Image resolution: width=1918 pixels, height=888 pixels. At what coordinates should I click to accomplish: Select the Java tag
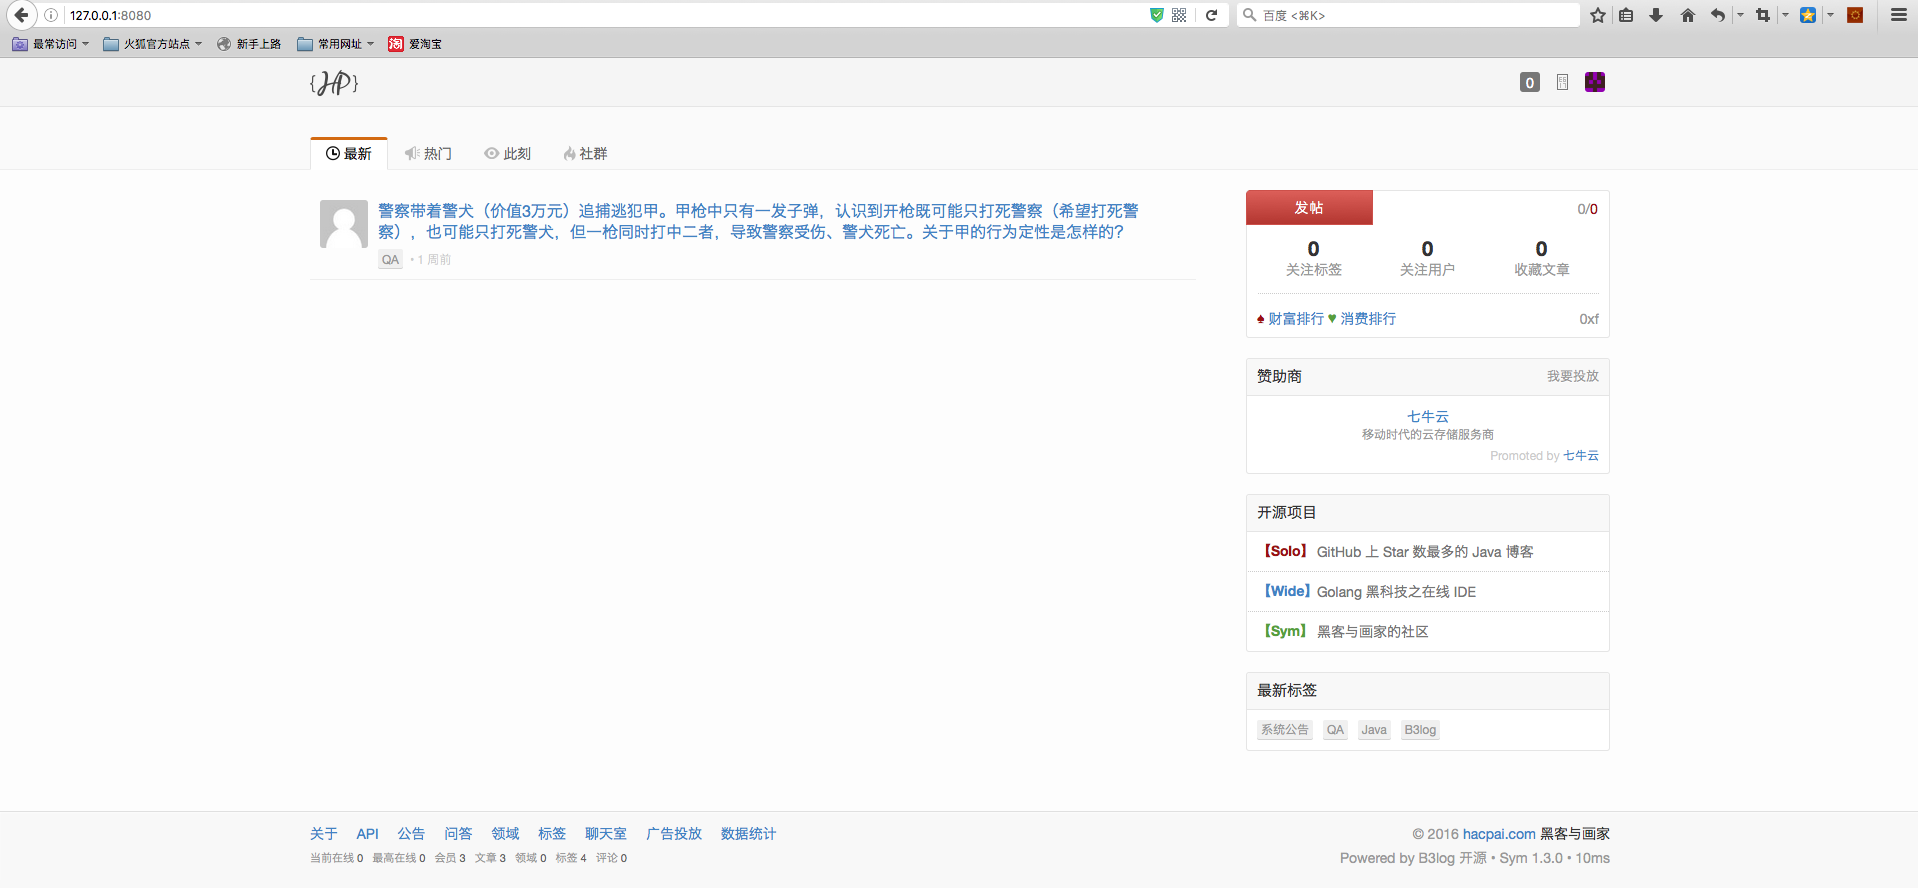(1374, 730)
